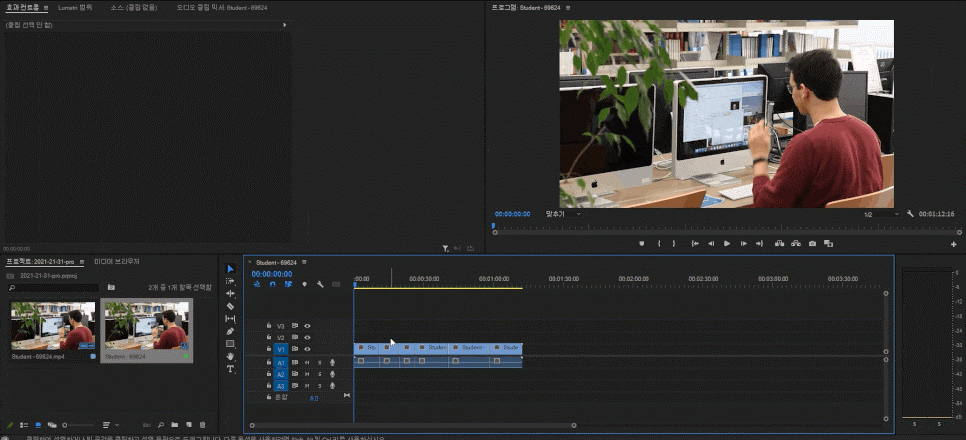Click the timeline wrench settings icon
This screenshot has width=966, height=440.
(x=320, y=284)
